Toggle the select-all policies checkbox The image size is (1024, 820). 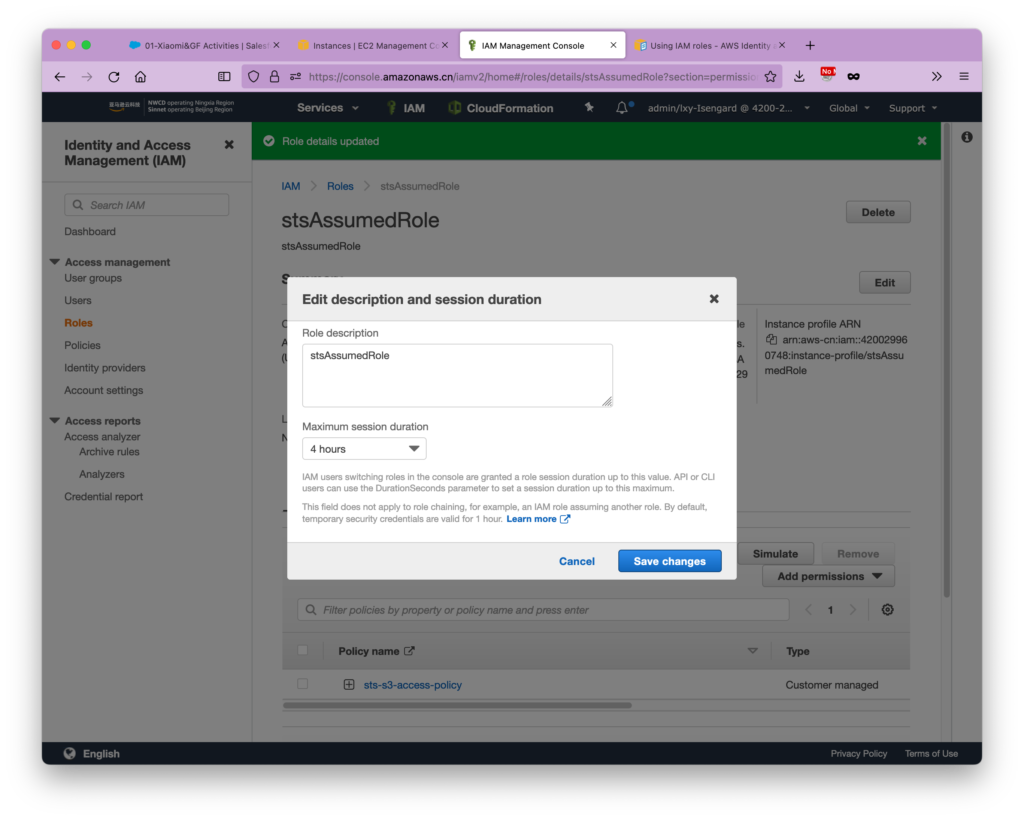click(x=303, y=651)
